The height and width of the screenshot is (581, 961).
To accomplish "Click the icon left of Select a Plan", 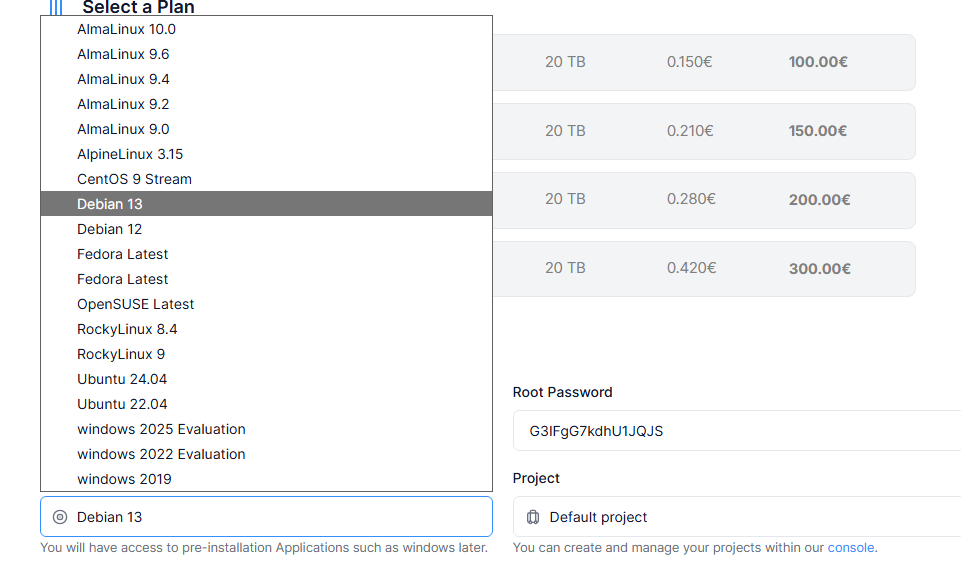I will (56, 8).
